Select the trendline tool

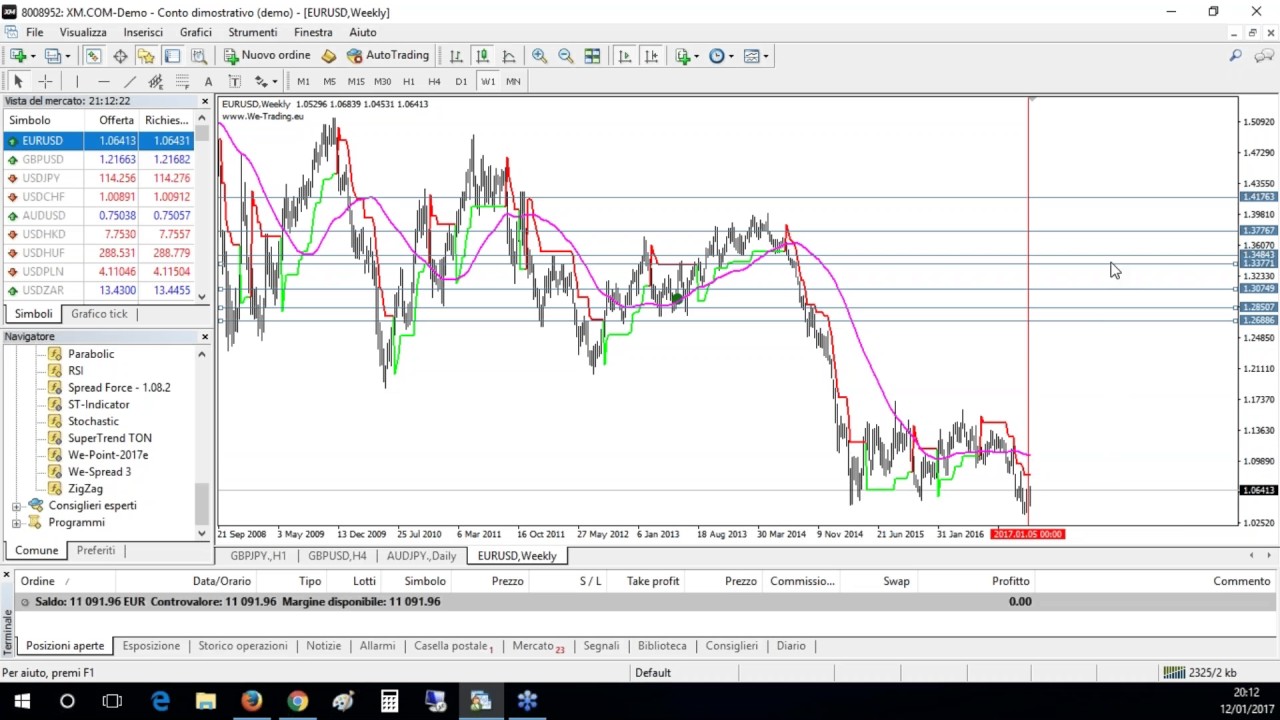pyautogui.click(x=129, y=81)
